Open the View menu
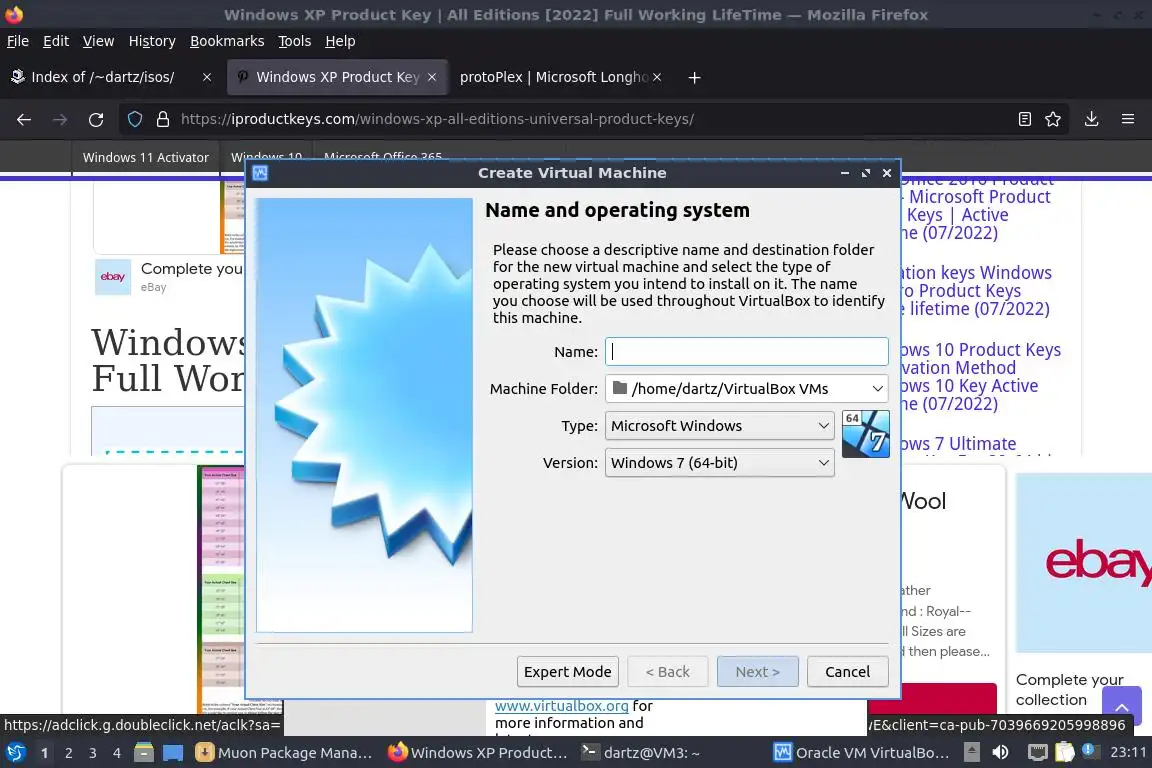The width and height of the screenshot is (1152, 768). pos(98,41)
